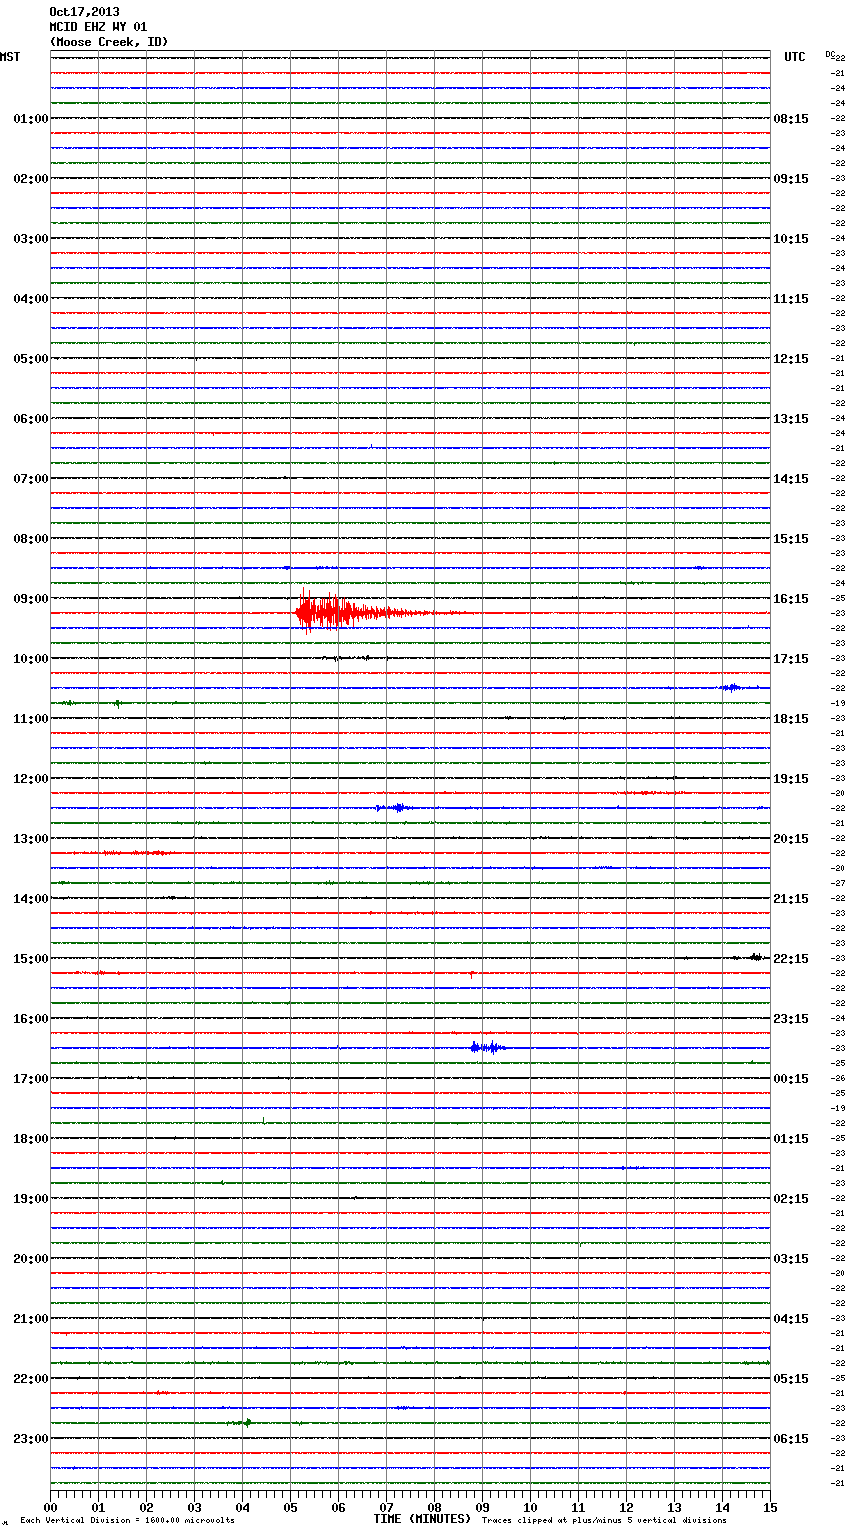Click the 08:15 UTC time label
This screenshot has height=1534, width=850.
pos(791,119)
